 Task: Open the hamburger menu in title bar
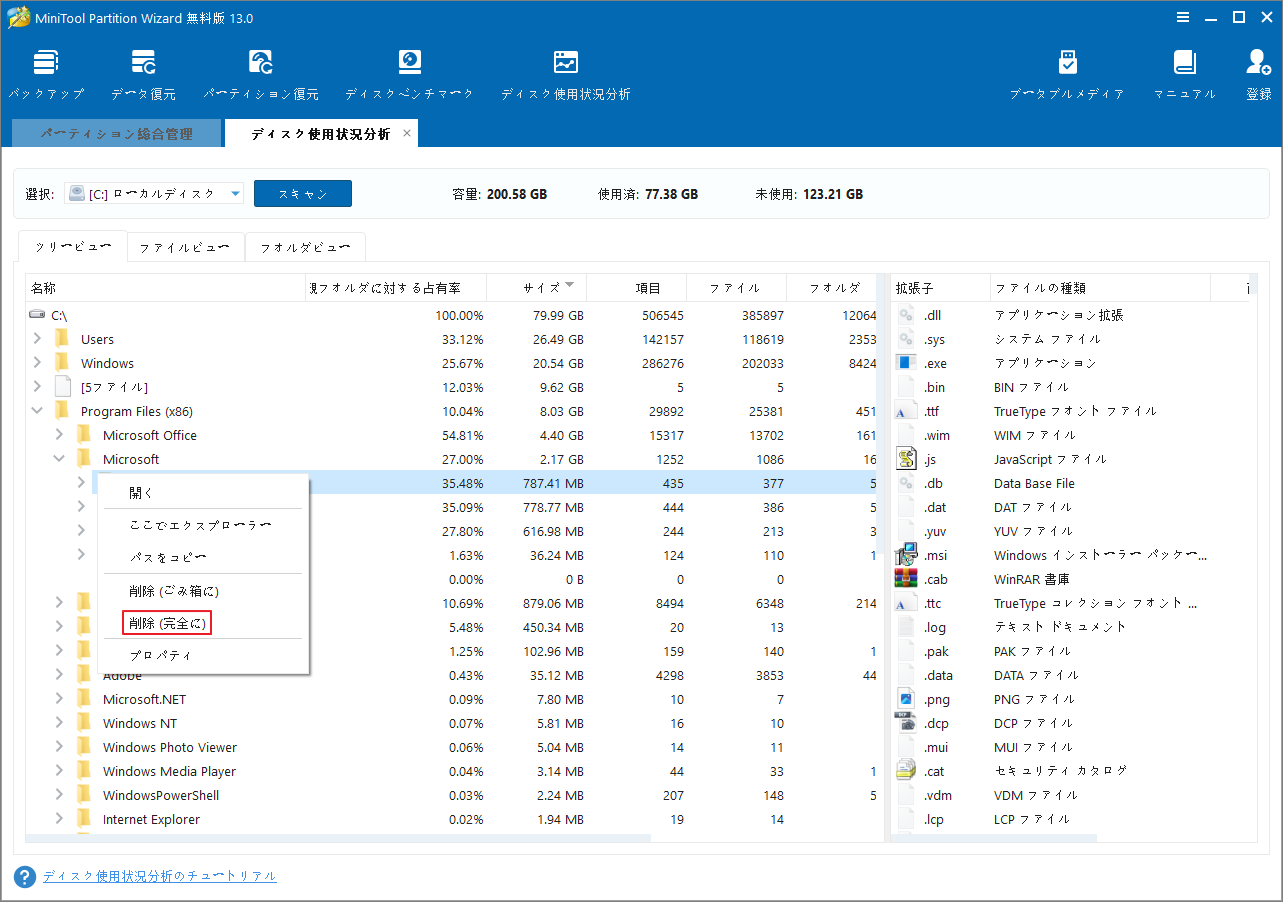click(x=1183, y=17)
